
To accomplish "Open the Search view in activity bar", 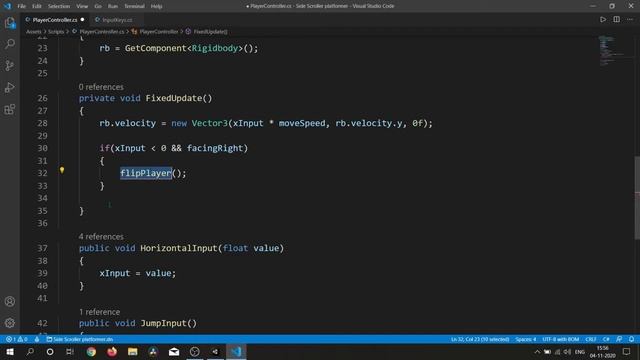I will pos(10,44).
